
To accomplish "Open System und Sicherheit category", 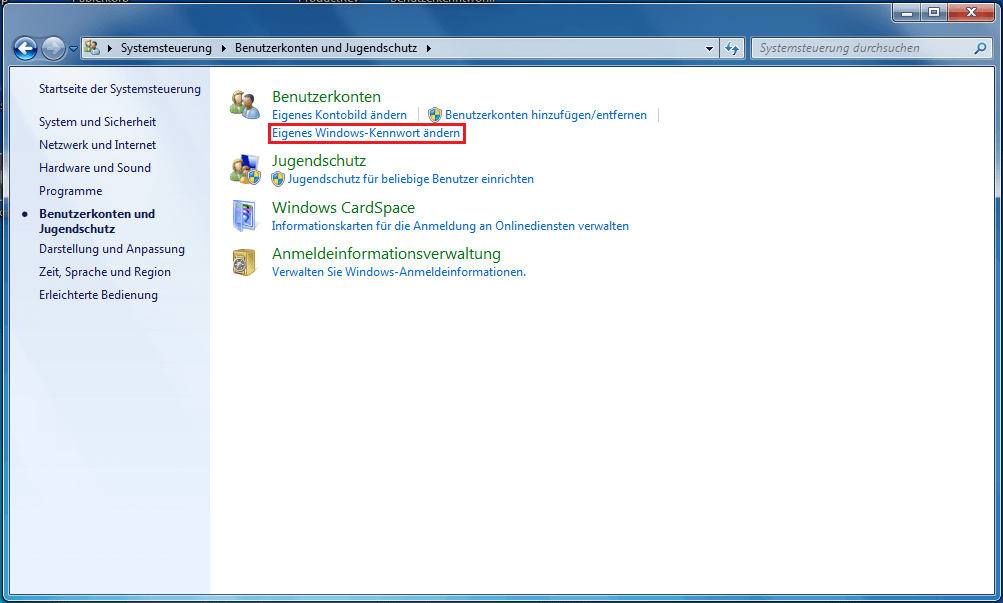I will click(97, 121).
